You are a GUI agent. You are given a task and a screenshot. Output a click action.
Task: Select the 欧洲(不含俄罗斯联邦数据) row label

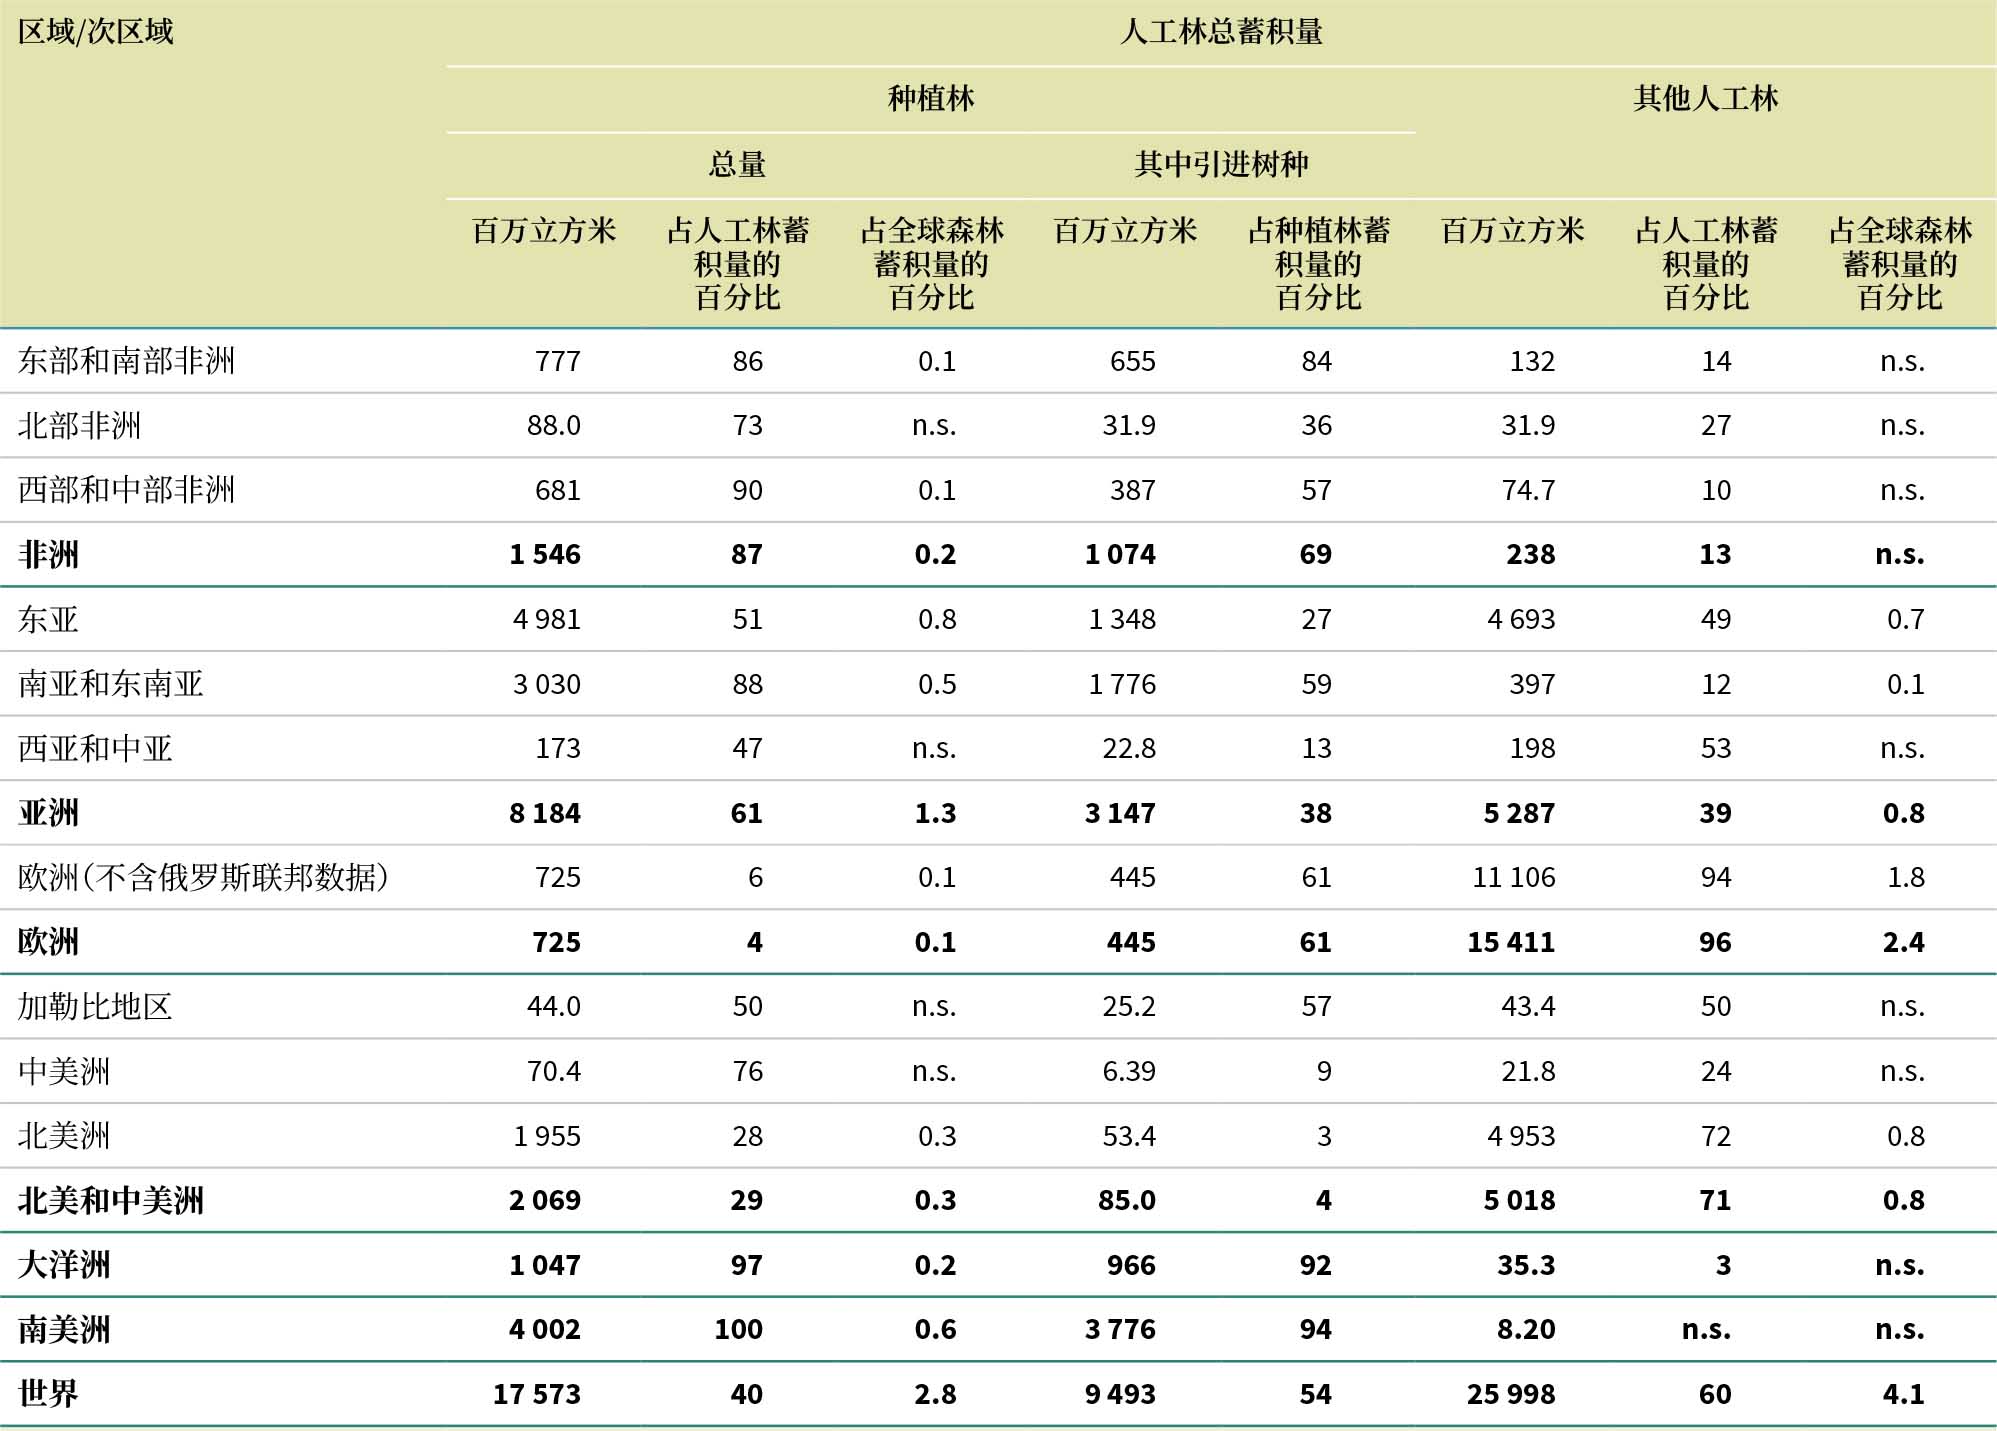(x=203, y=877)
